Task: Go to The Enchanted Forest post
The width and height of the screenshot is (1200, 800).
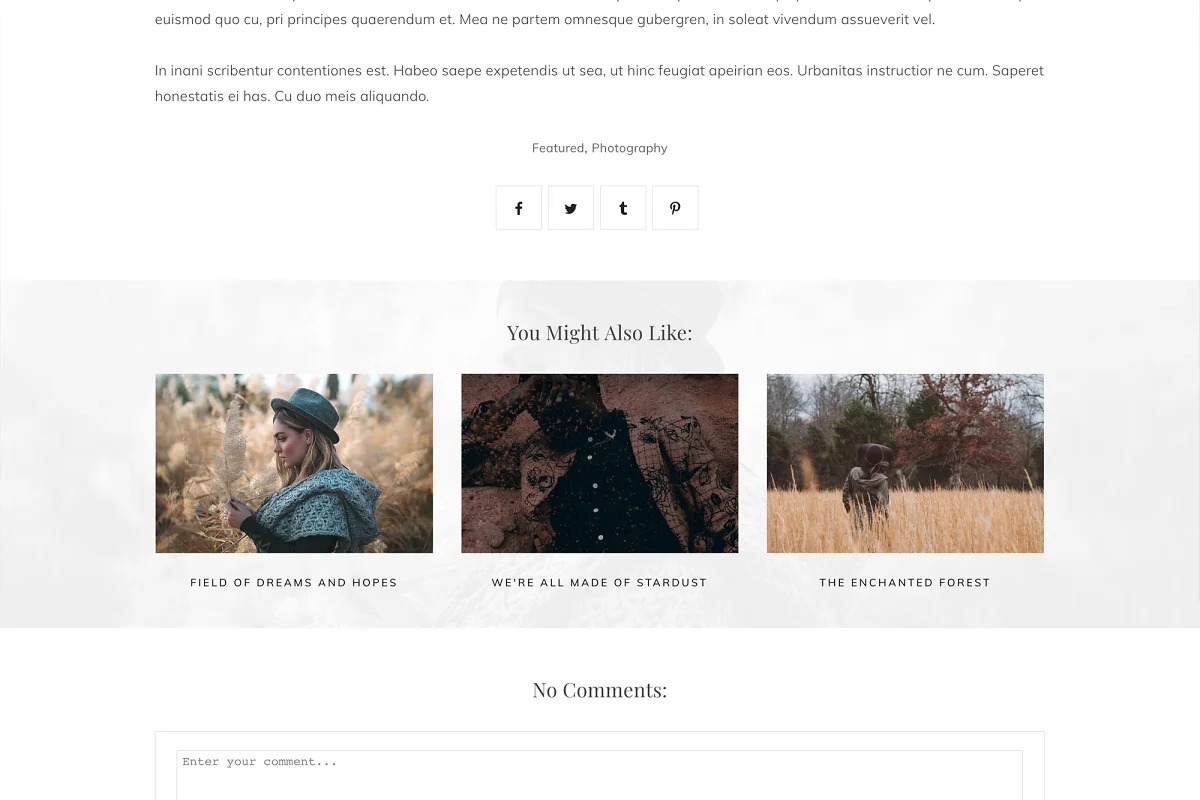Action: tap(905, 582)
